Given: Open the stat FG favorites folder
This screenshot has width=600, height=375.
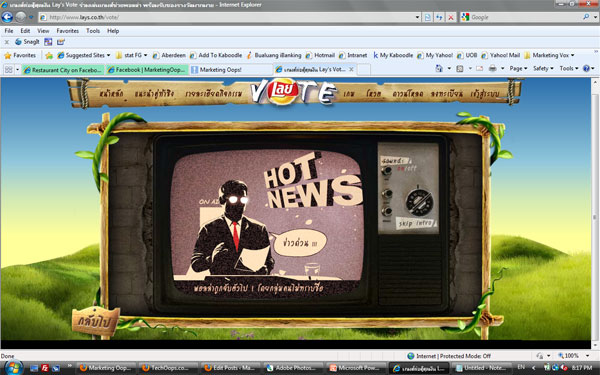Looking at the screenshot, I should point(132,55).
